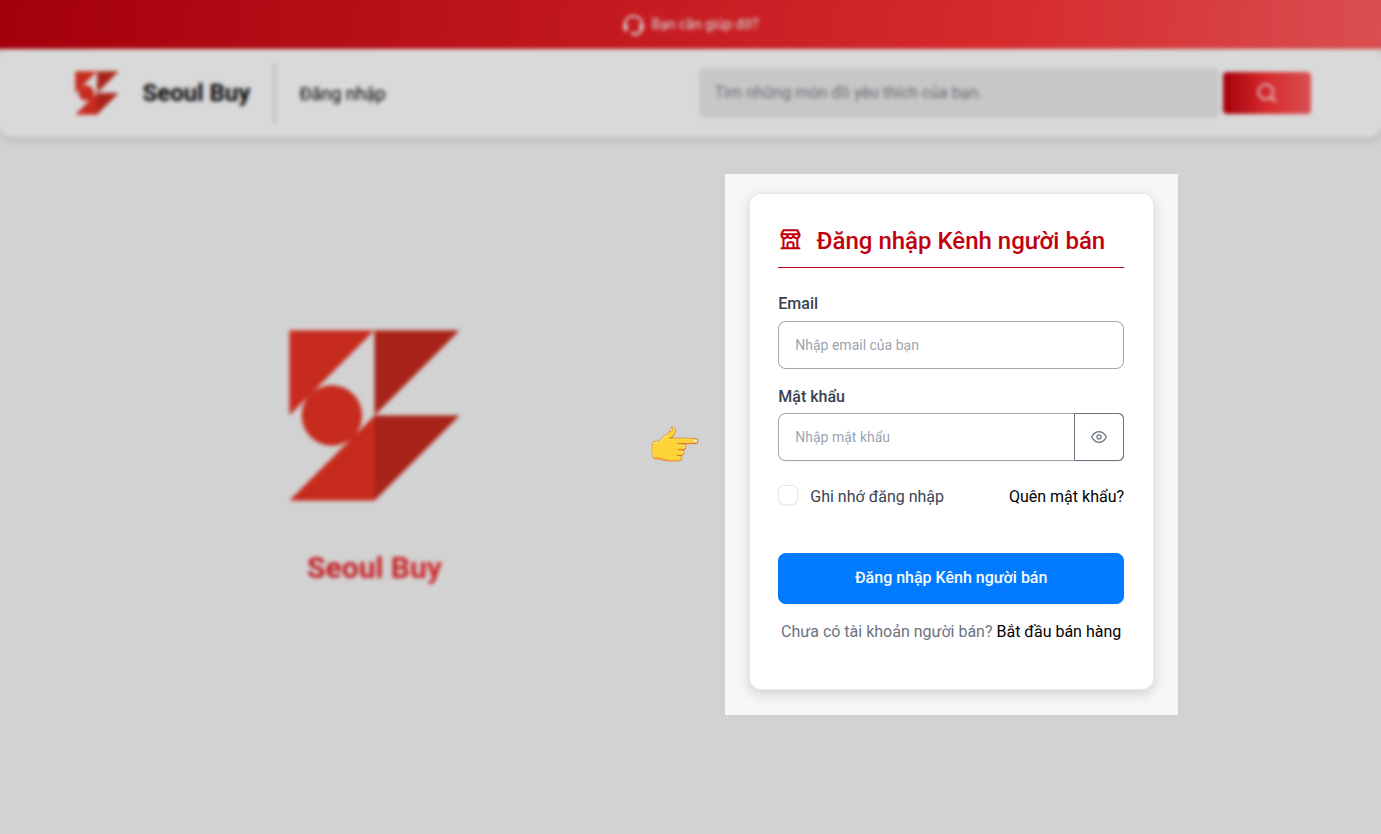Click the store icon beside login title
The height and width of the screenshot is (834, 1381).
(790, 240)
